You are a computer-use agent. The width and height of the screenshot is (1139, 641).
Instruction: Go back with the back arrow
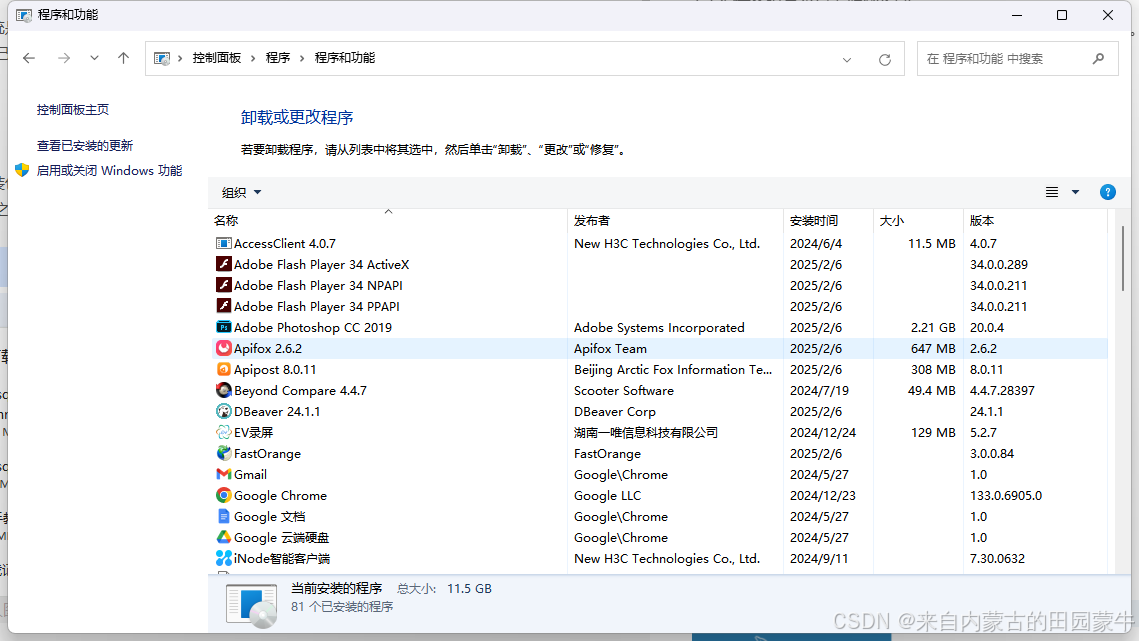click(x=29, y=58)
